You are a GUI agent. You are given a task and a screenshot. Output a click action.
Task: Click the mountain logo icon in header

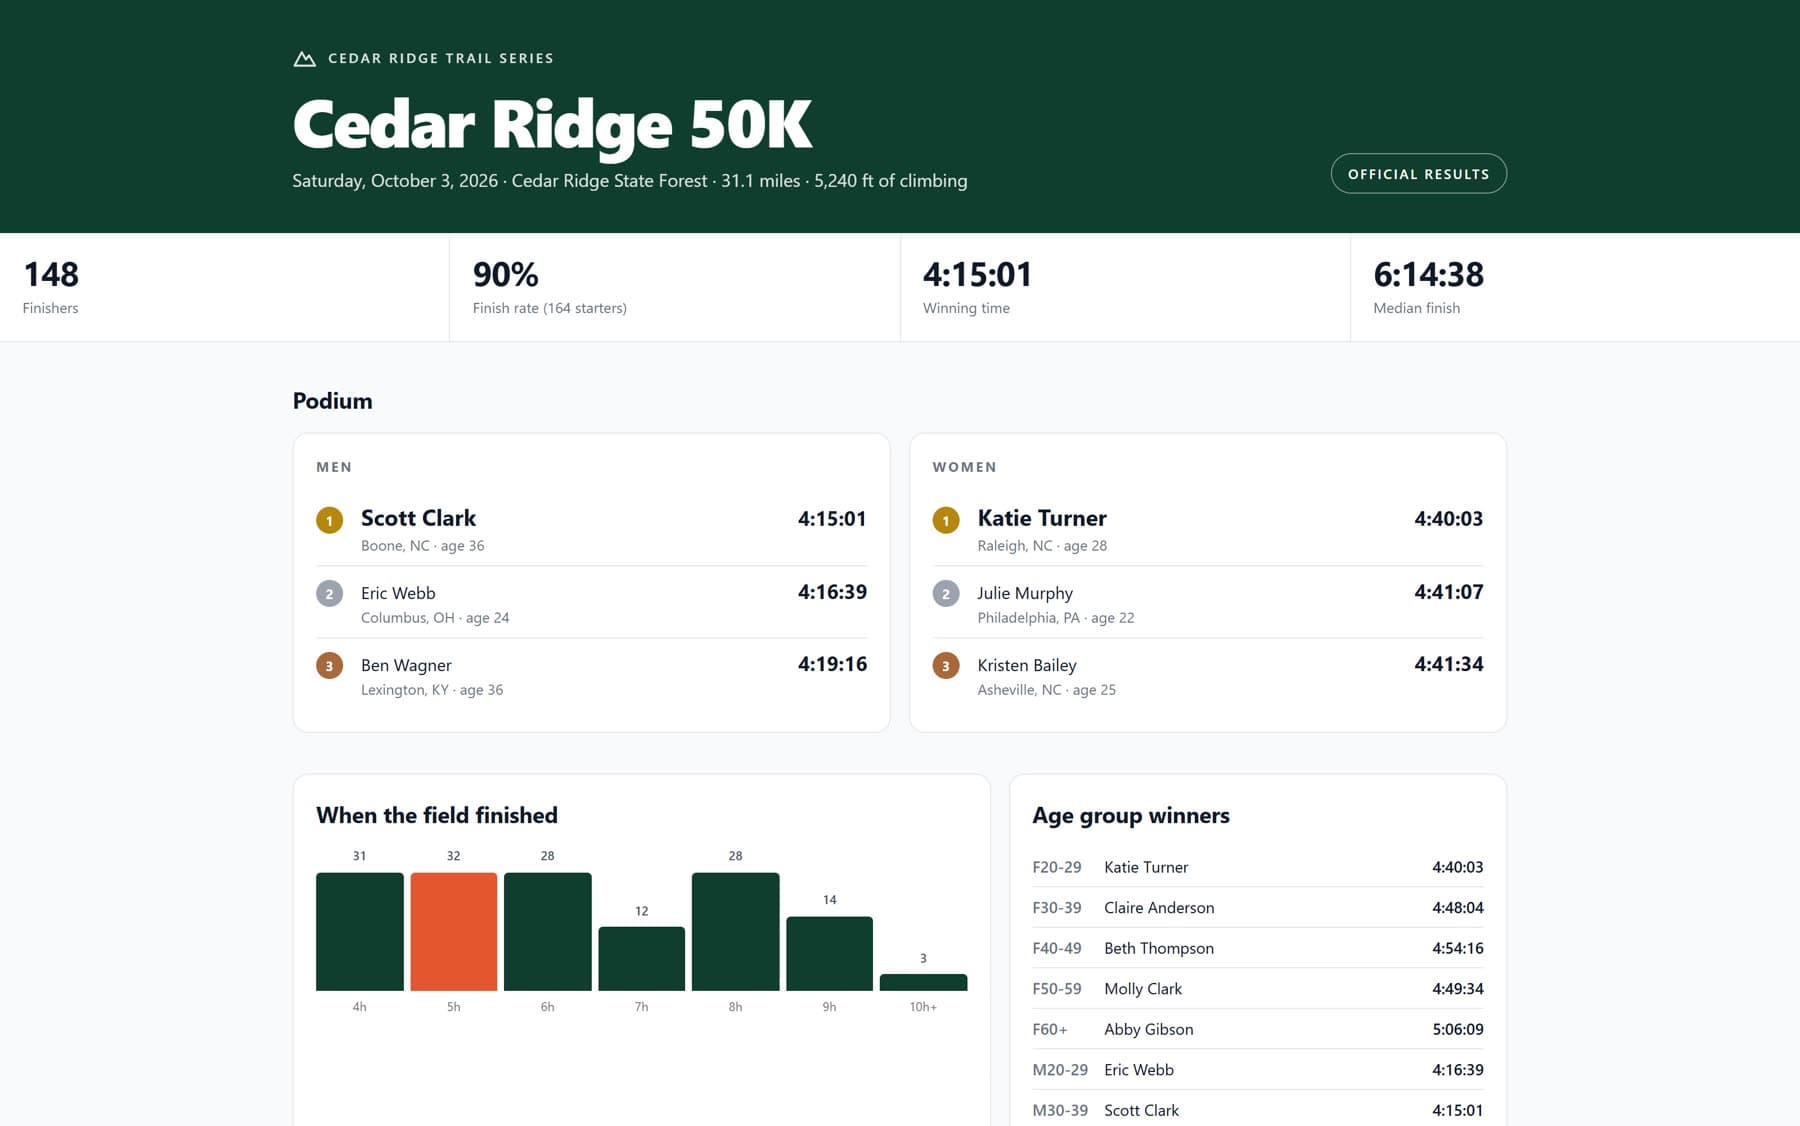coord(304,59)
